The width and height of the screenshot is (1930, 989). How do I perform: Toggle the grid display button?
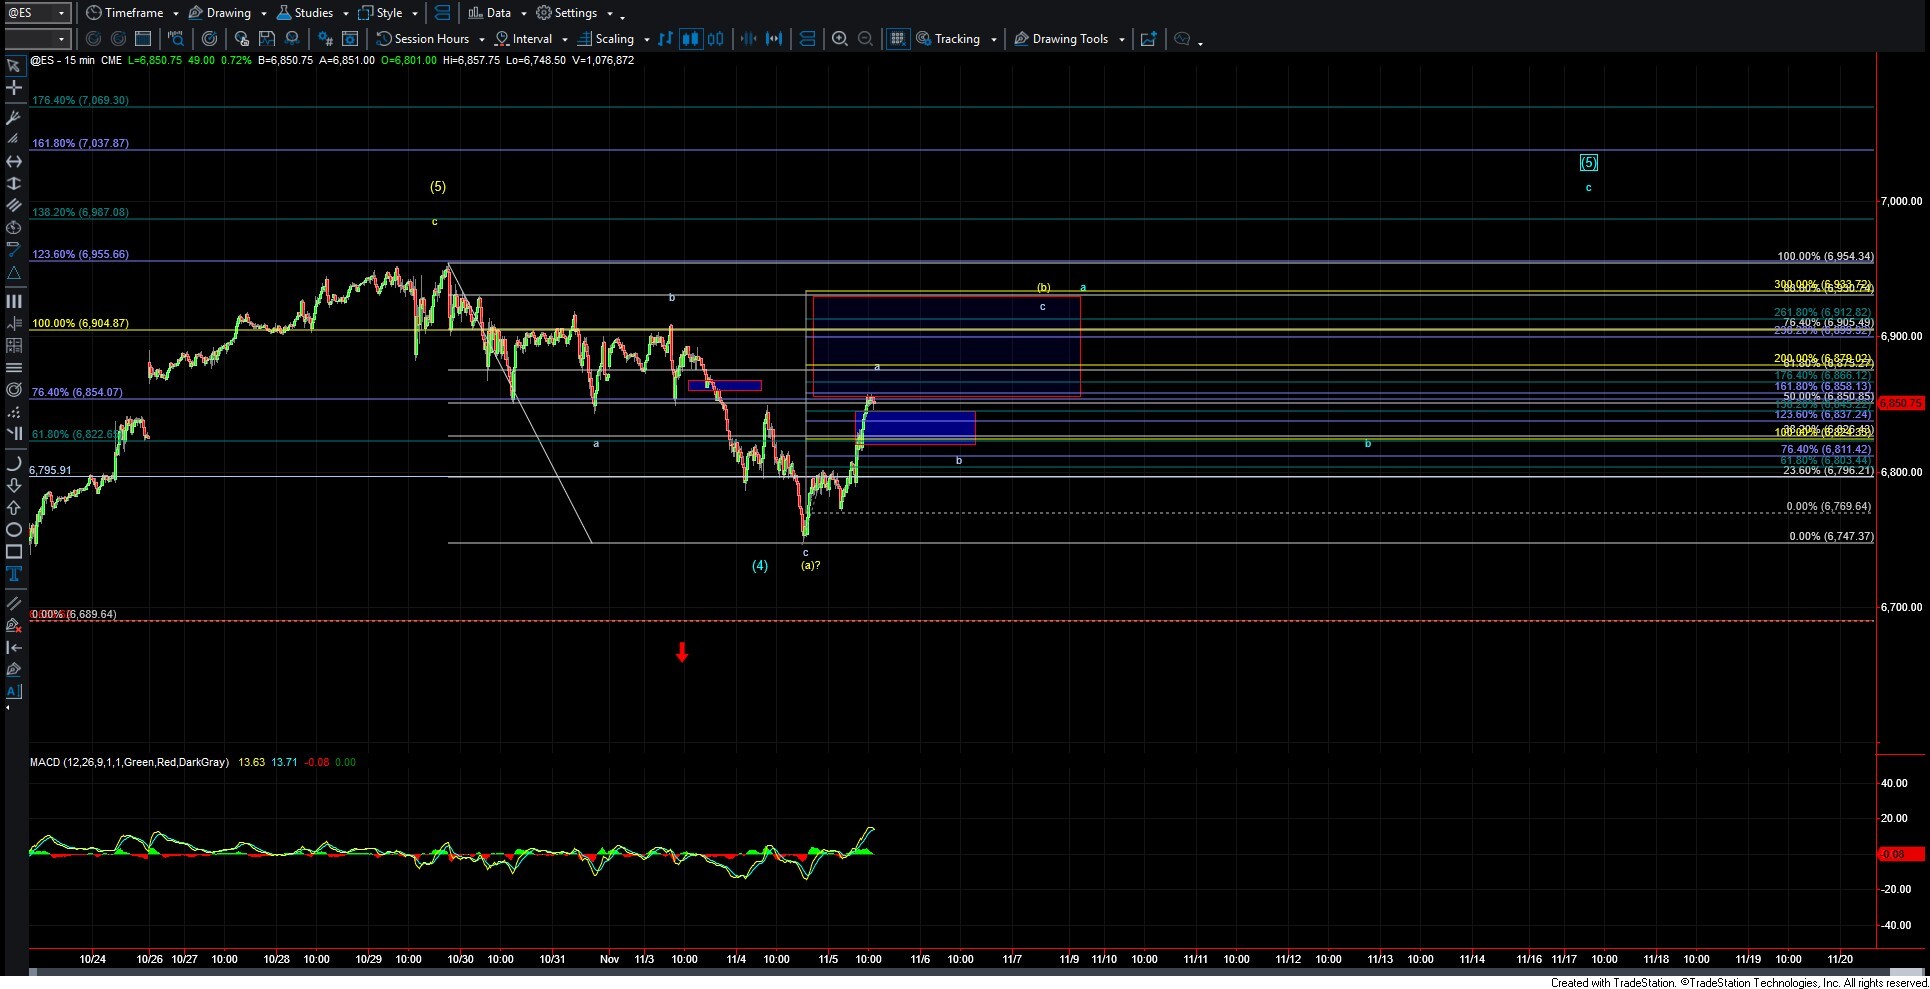coord(897,39)
